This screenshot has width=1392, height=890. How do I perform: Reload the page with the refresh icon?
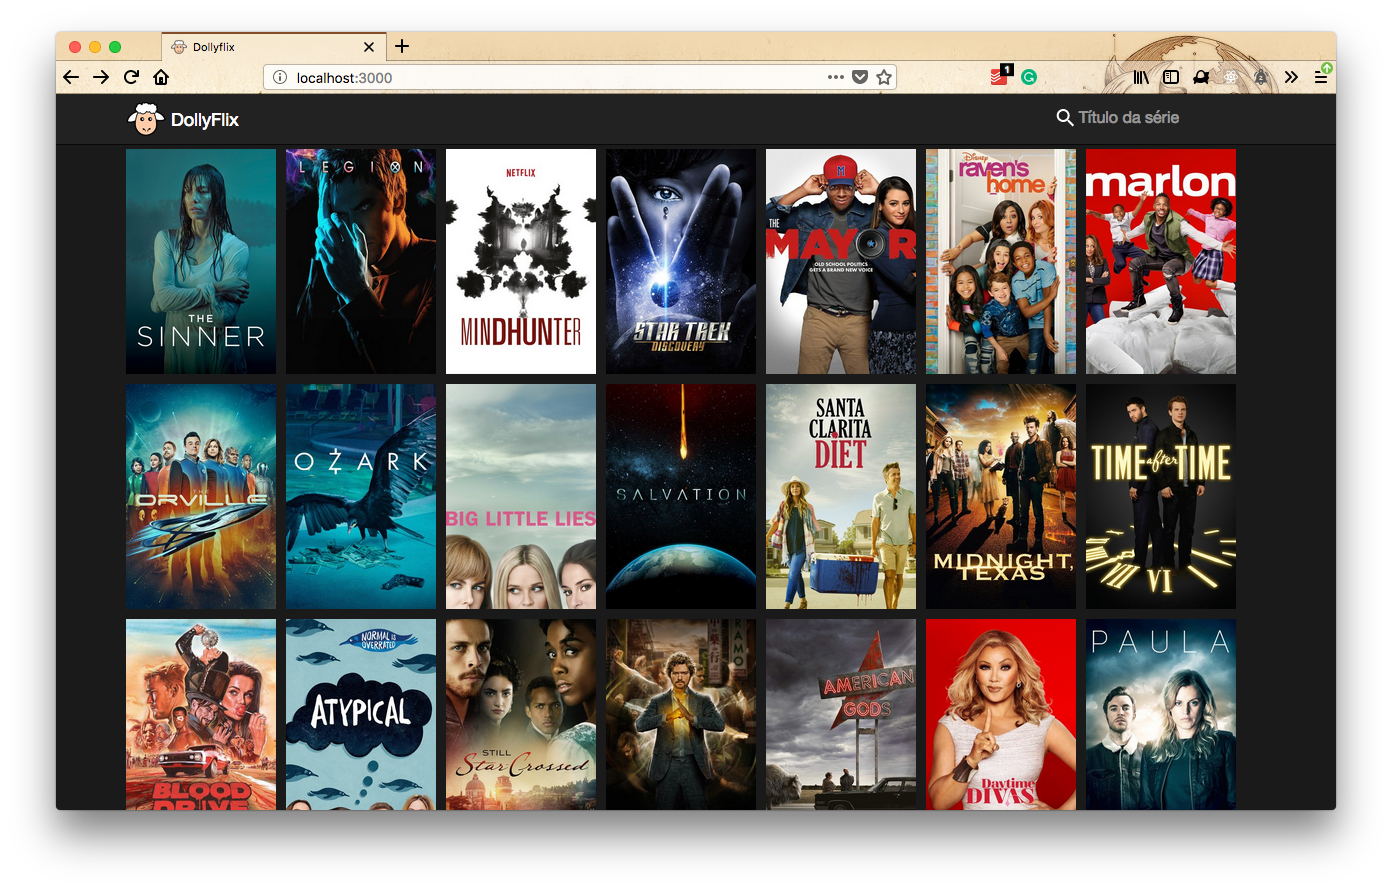[x=131, y=77]
